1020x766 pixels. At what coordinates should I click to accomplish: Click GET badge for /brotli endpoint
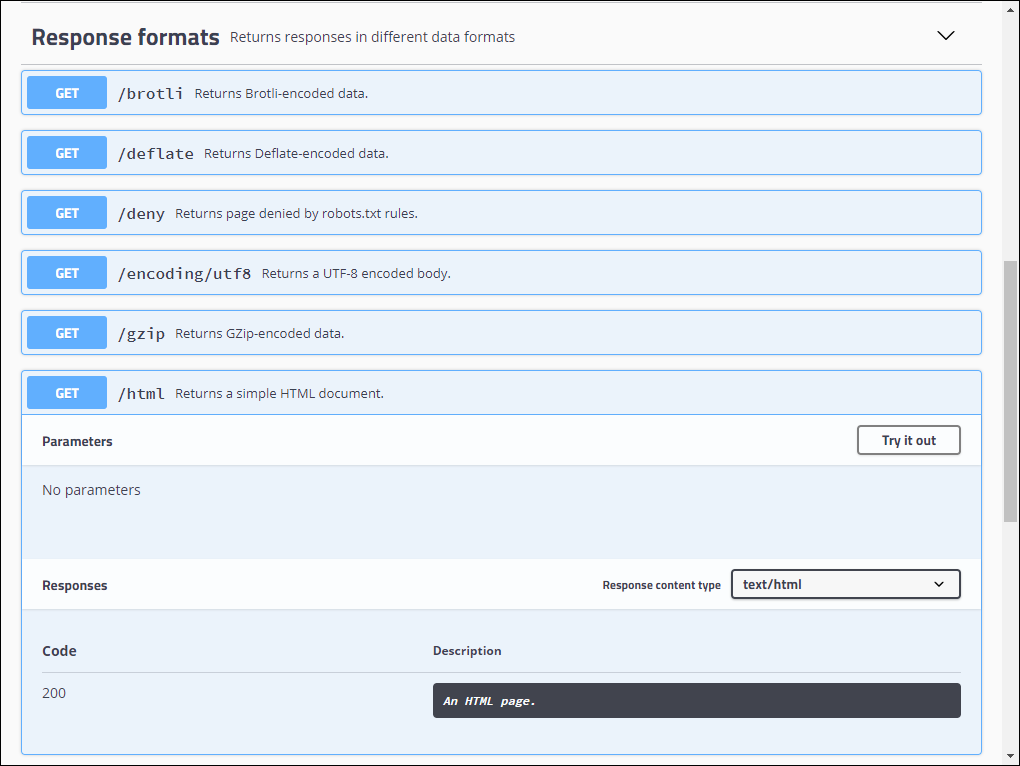point(67,93)
